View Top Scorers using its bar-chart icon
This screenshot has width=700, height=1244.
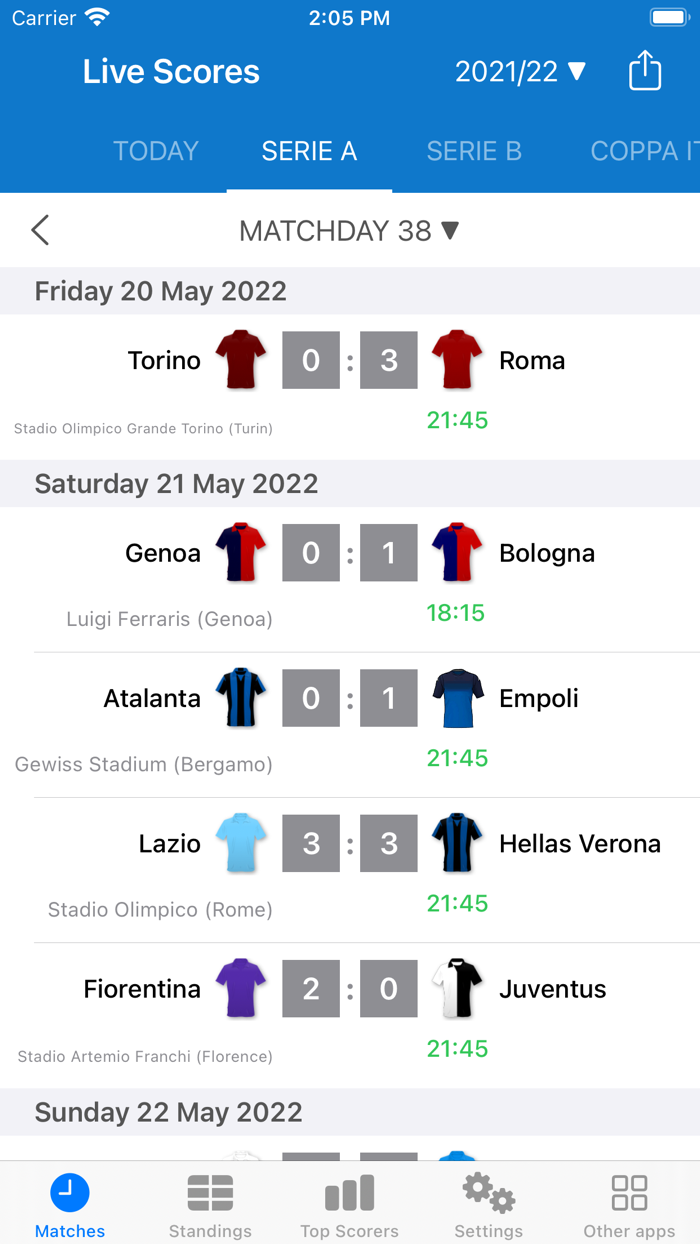pos(349,1192)
